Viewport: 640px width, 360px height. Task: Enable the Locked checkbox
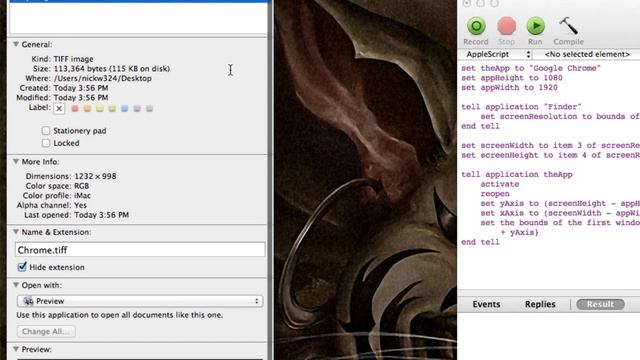46,143
